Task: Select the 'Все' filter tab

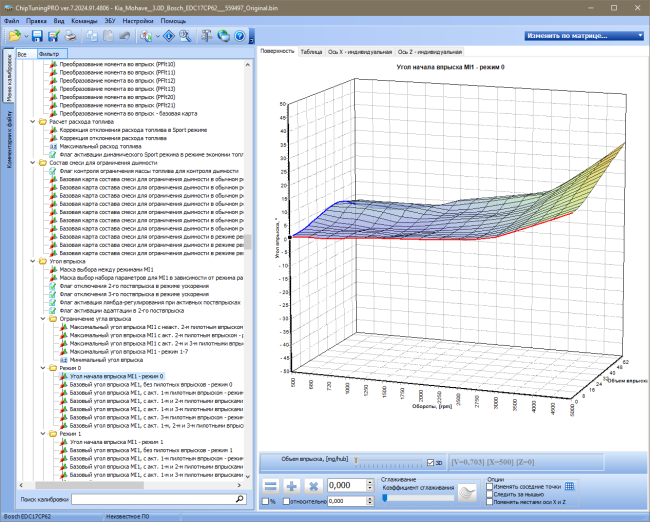Action: pos(26,54)
